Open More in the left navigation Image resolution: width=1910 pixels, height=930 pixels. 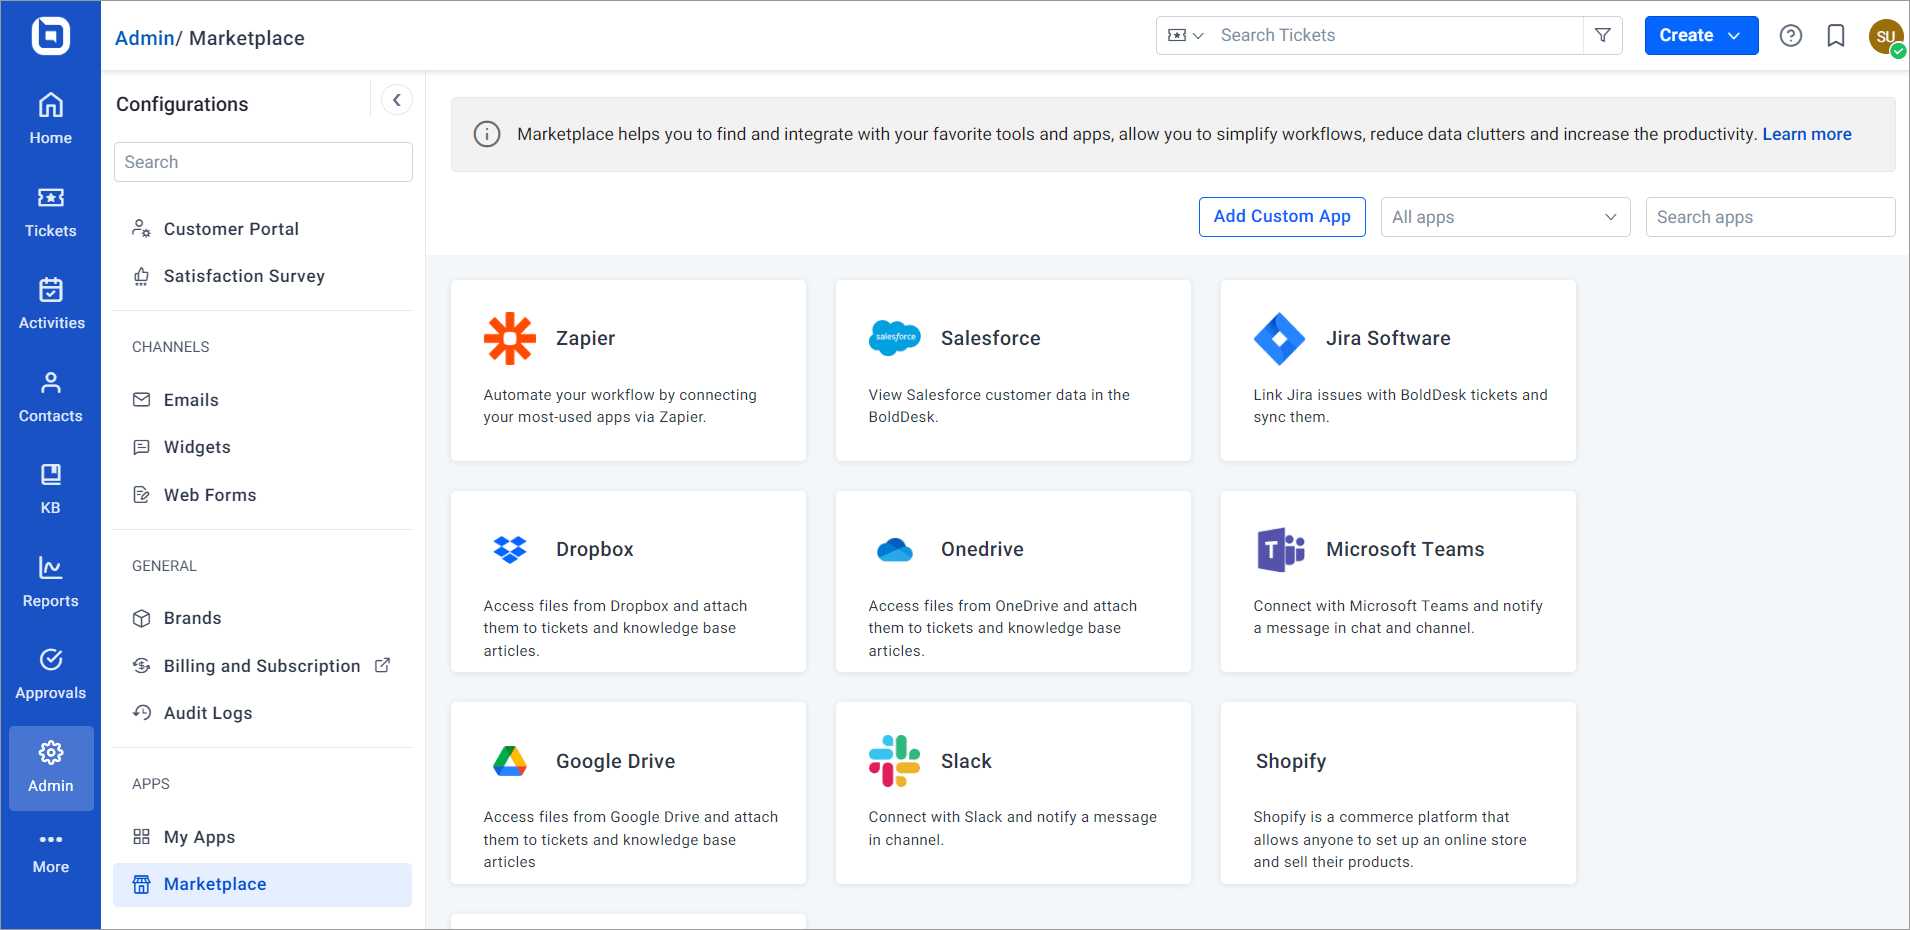tap(50, 853)
